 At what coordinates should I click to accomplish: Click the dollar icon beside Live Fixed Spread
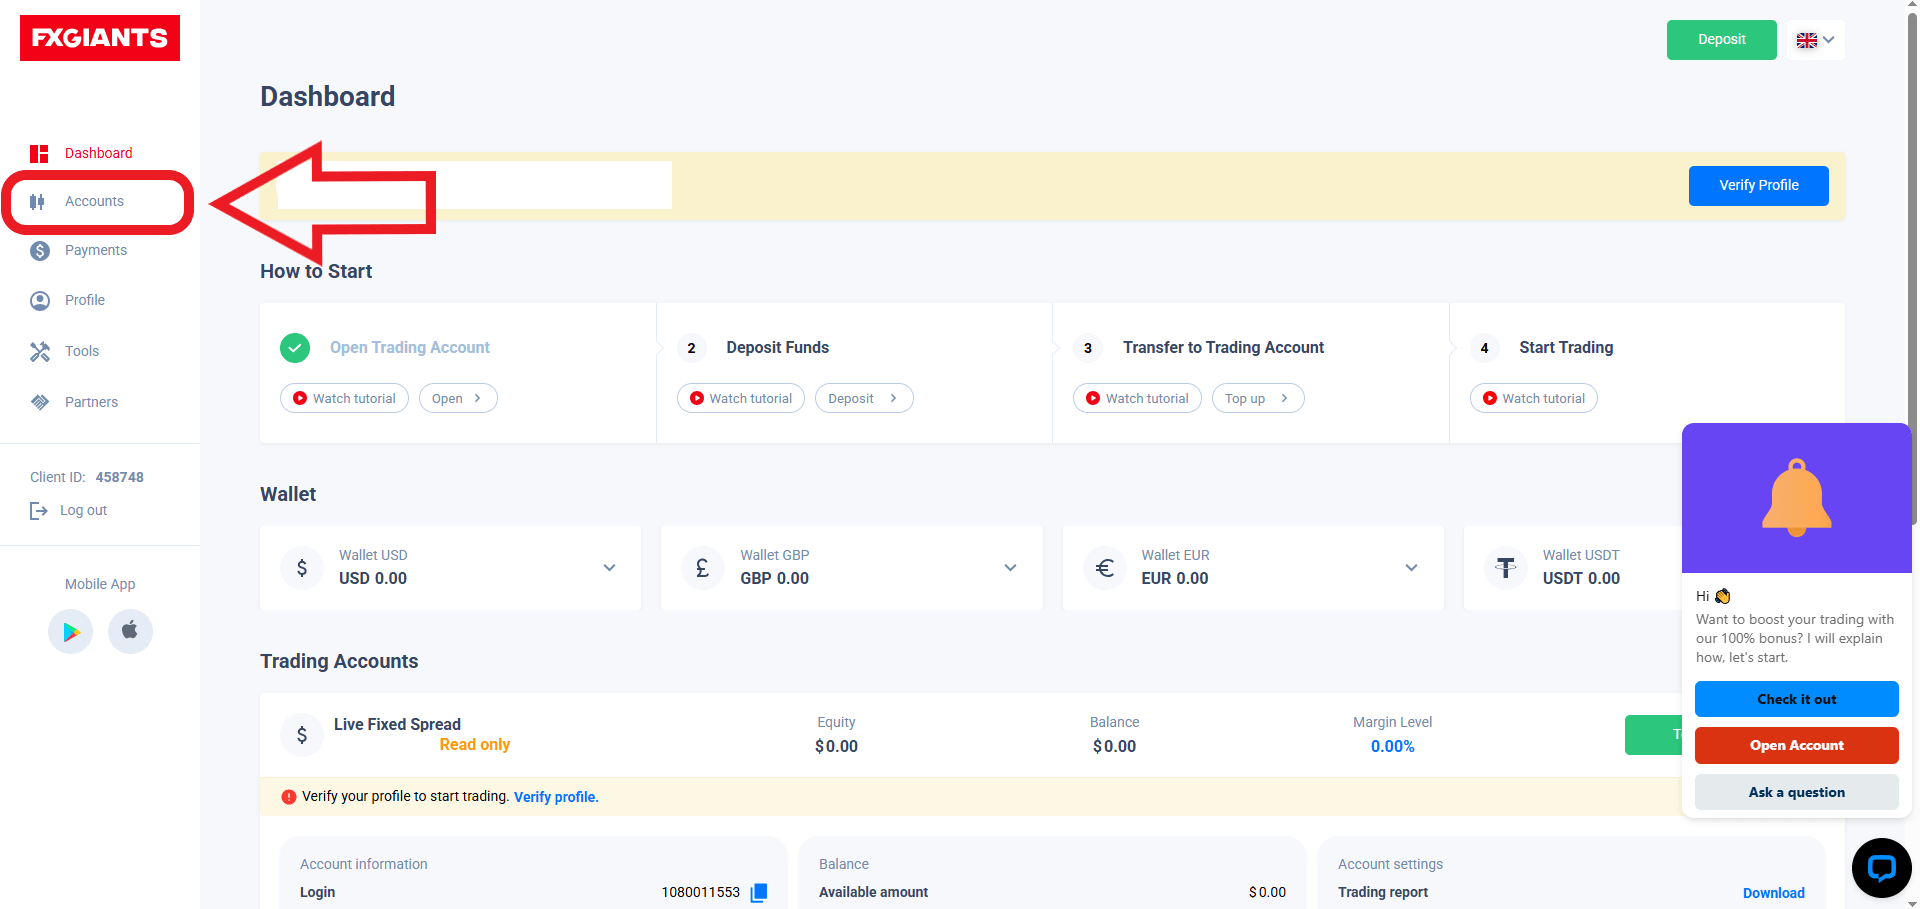[302, 735]
